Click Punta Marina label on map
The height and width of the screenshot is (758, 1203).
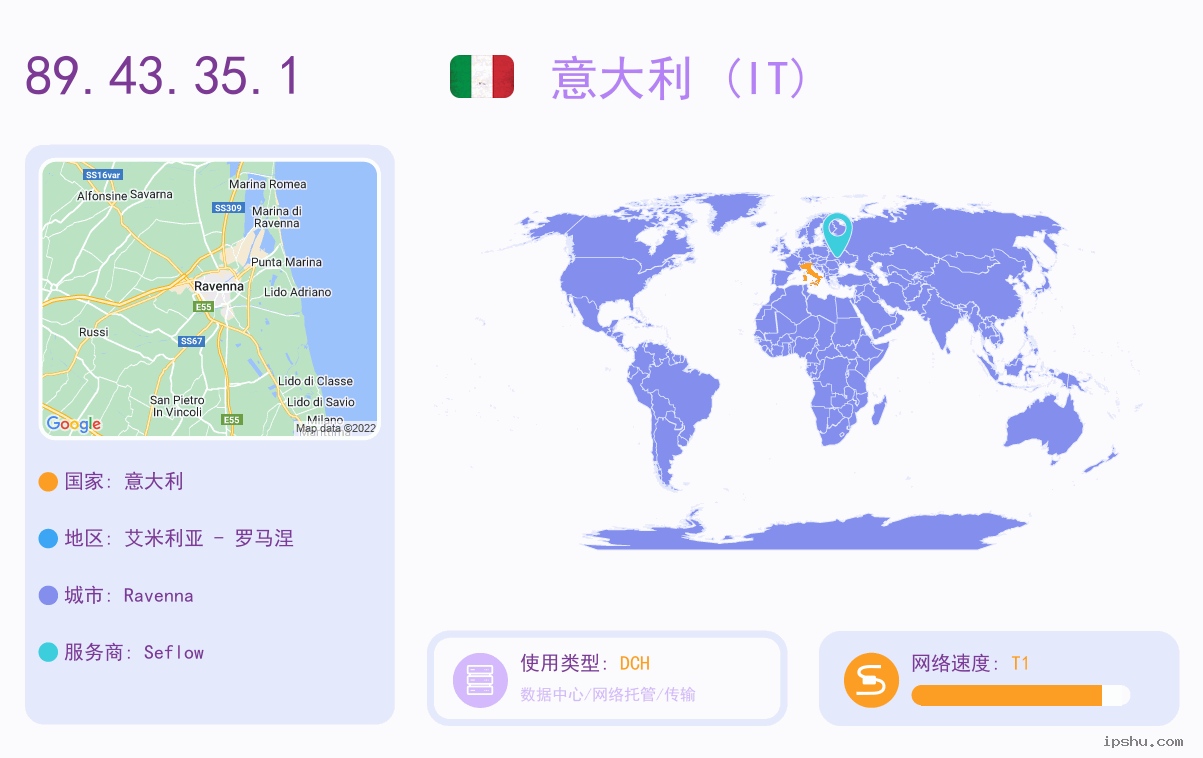287,262
